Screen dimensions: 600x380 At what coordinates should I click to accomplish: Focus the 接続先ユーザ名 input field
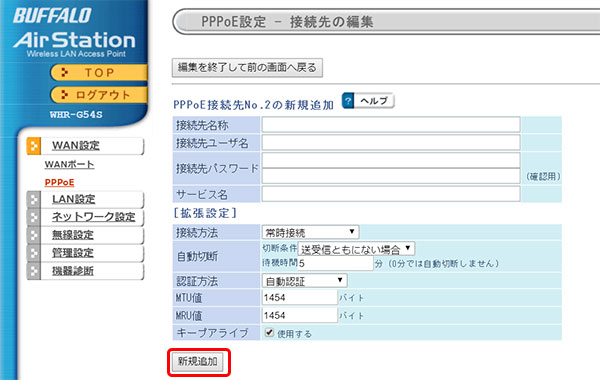point(391,143)
